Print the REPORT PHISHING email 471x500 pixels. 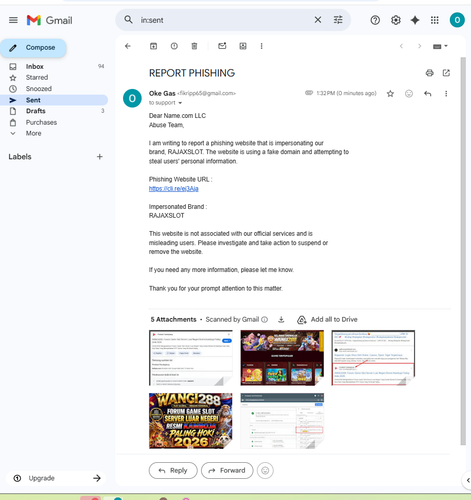point(430,73)
